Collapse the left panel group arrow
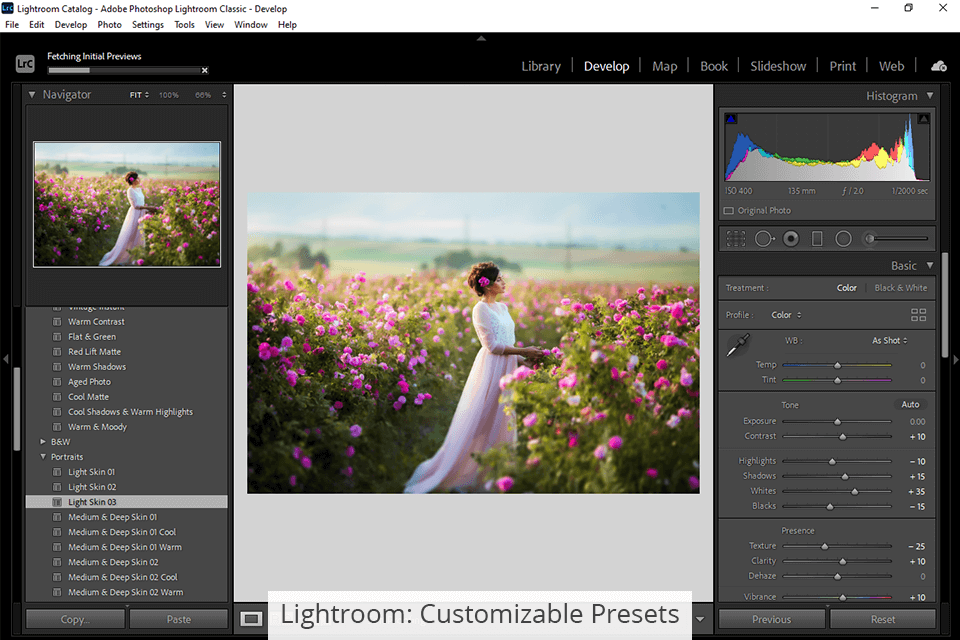The image size is (960, 640). (x=6, y=360)
